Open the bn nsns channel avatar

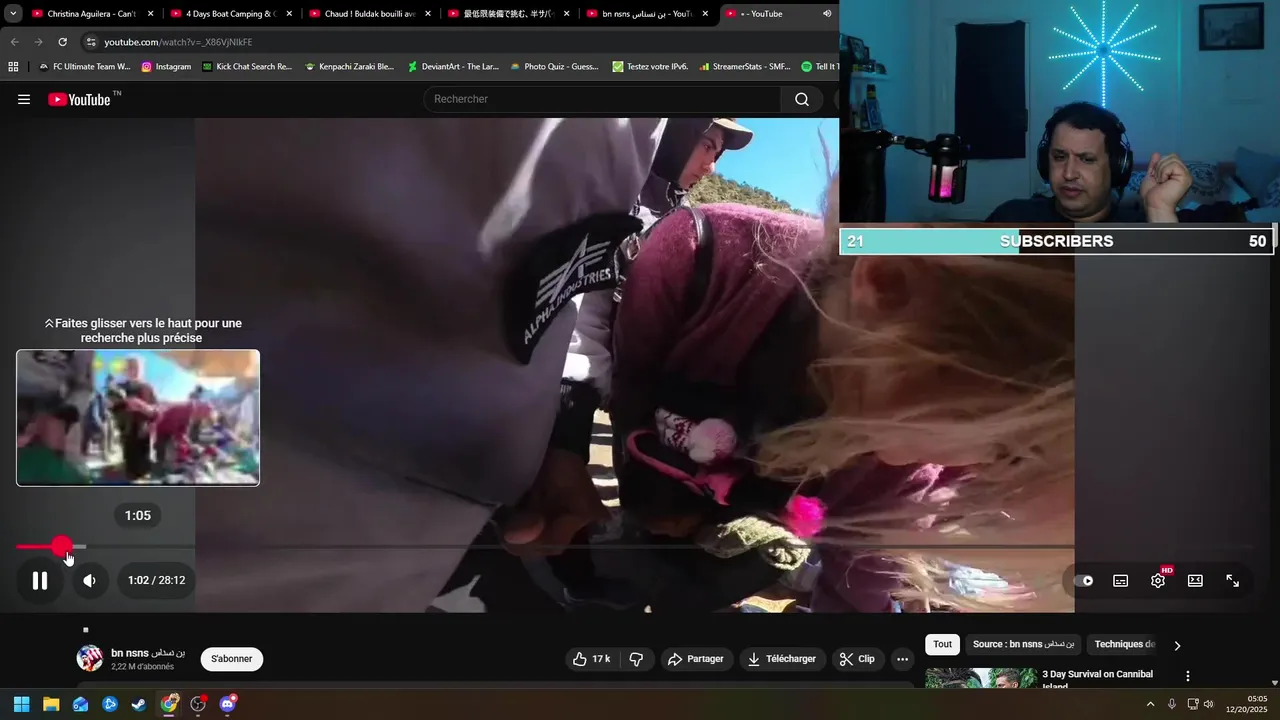point(90,658)
